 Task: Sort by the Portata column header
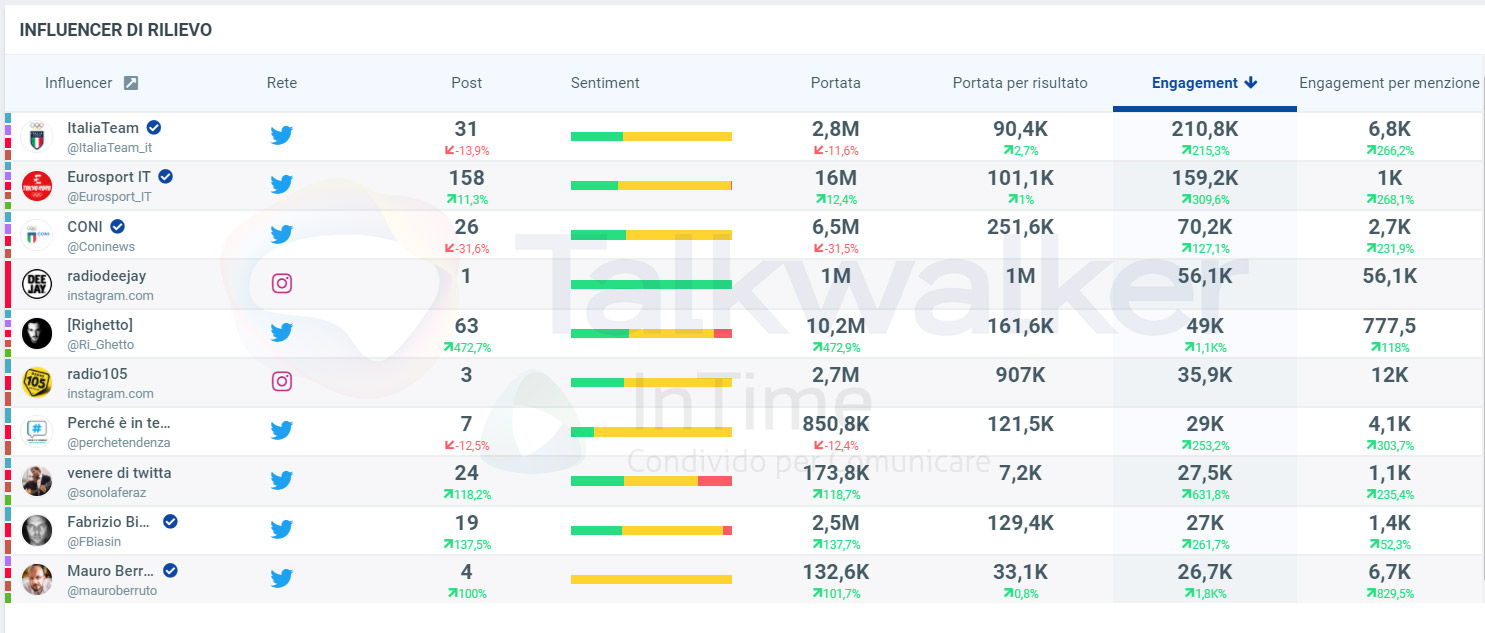click(x=836, y=83)
